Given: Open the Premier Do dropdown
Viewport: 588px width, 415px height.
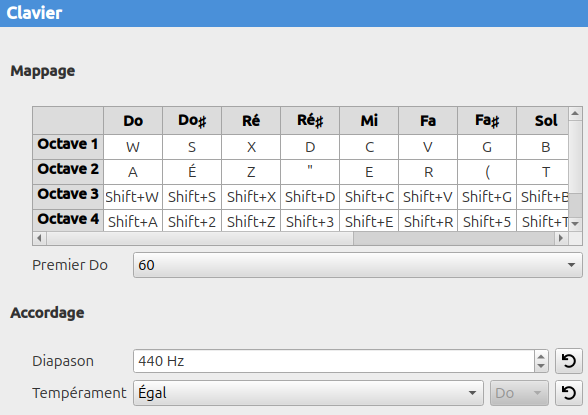Looking at the screenshot, I should coord(358,265).
